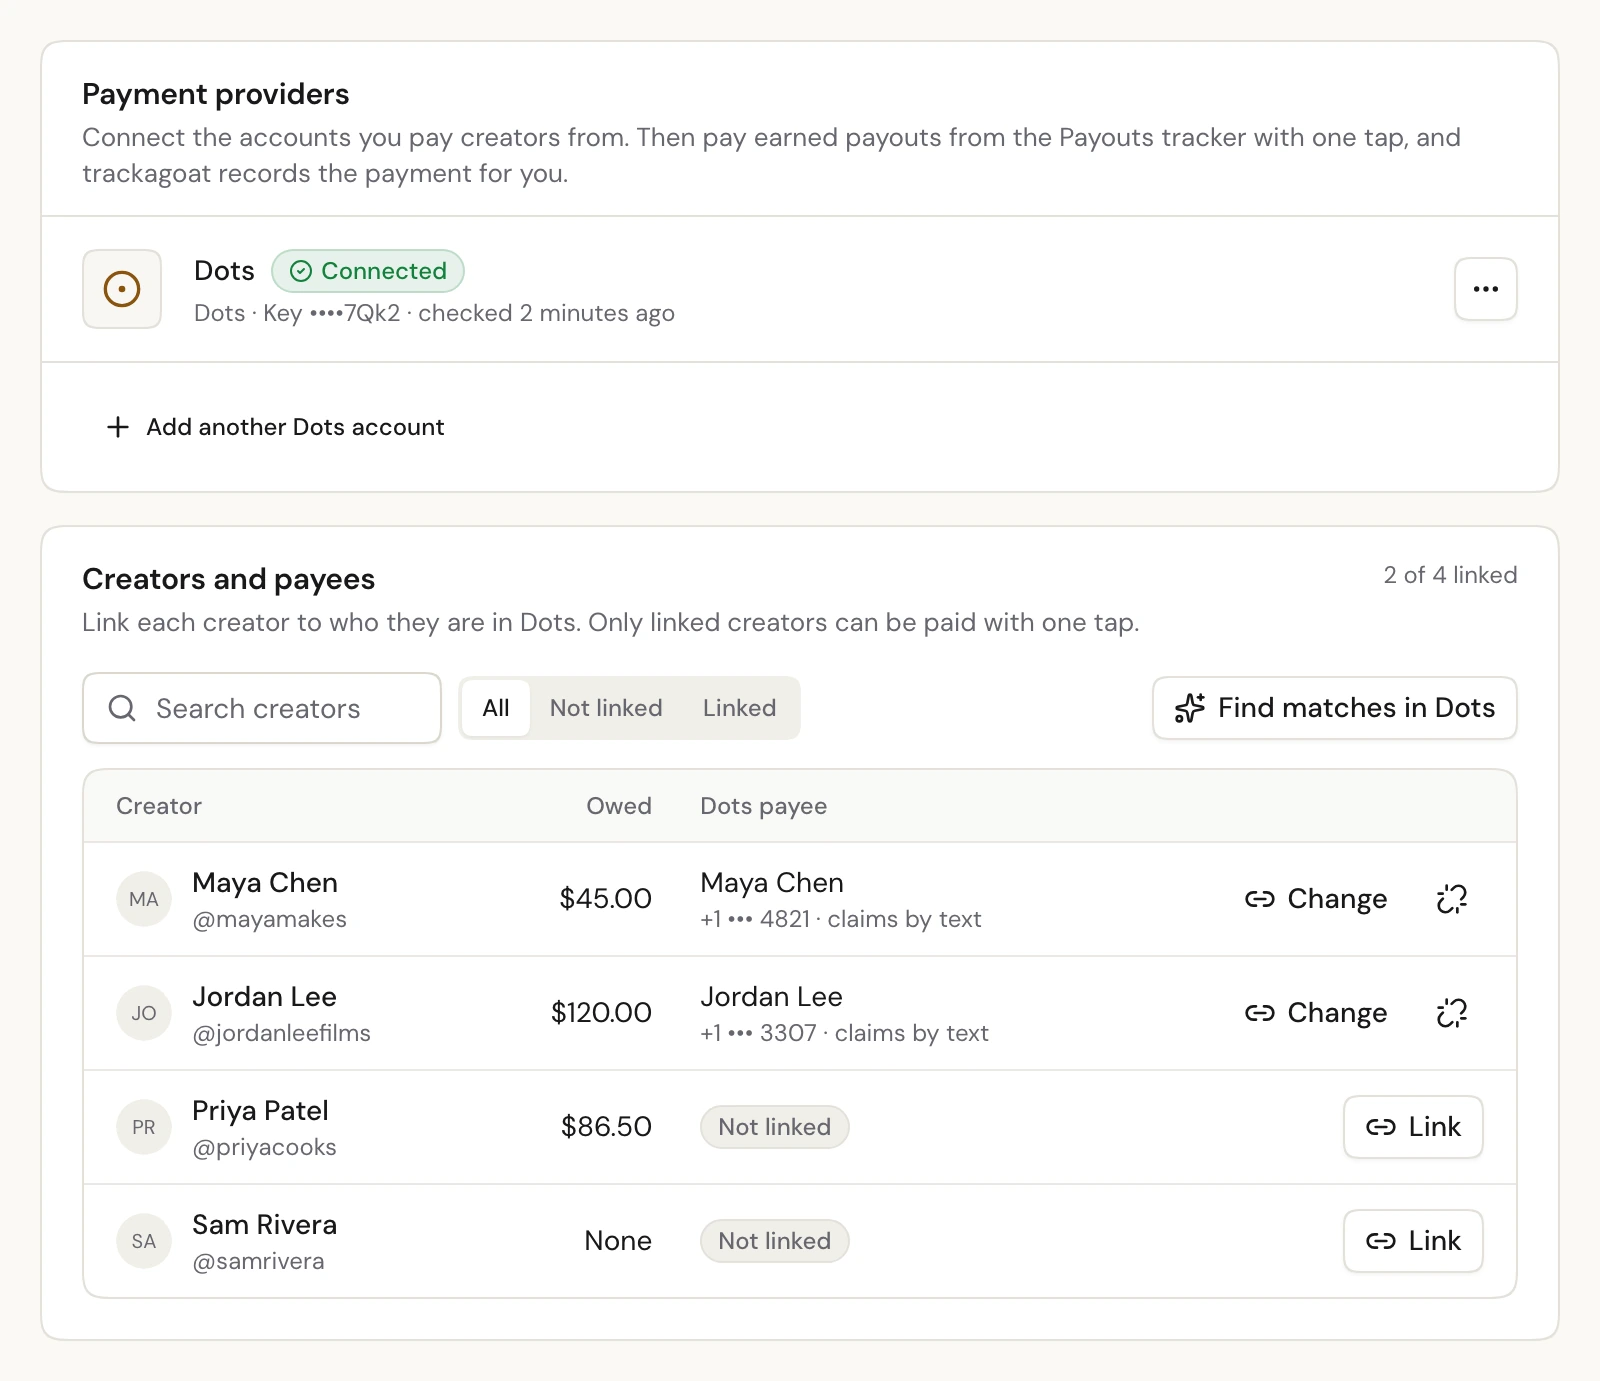The width and height of the screenshot is (1600, 1381).
Task: Click the Owed column header
Action: (x=618, y=806)
